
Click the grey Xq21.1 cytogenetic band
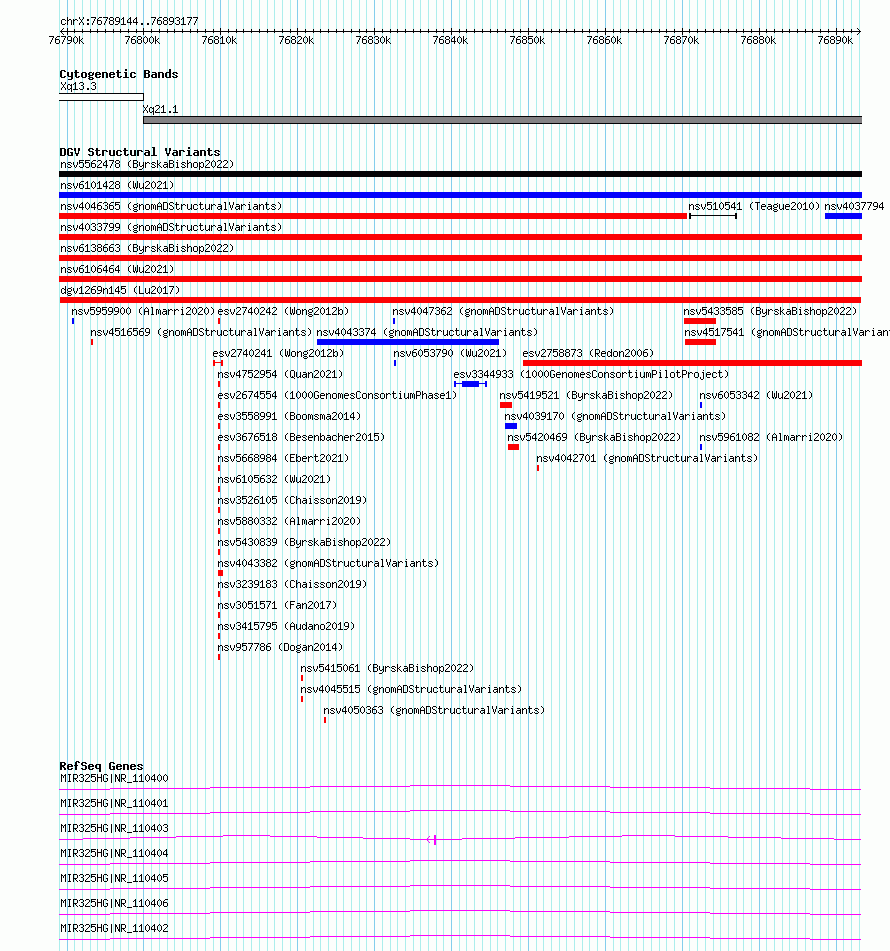pyautogui.click(x=502, y=120)
